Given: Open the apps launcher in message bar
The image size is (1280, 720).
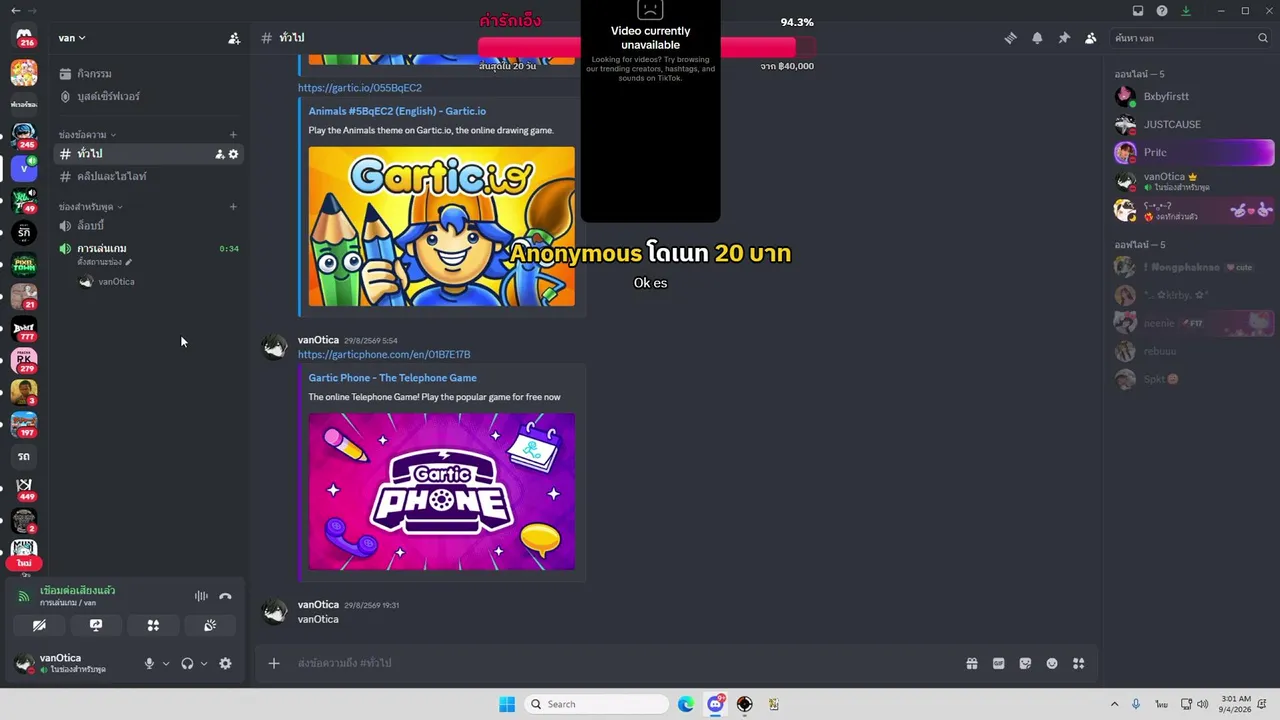Looking at the screenshot, I should pos(1078,663).
